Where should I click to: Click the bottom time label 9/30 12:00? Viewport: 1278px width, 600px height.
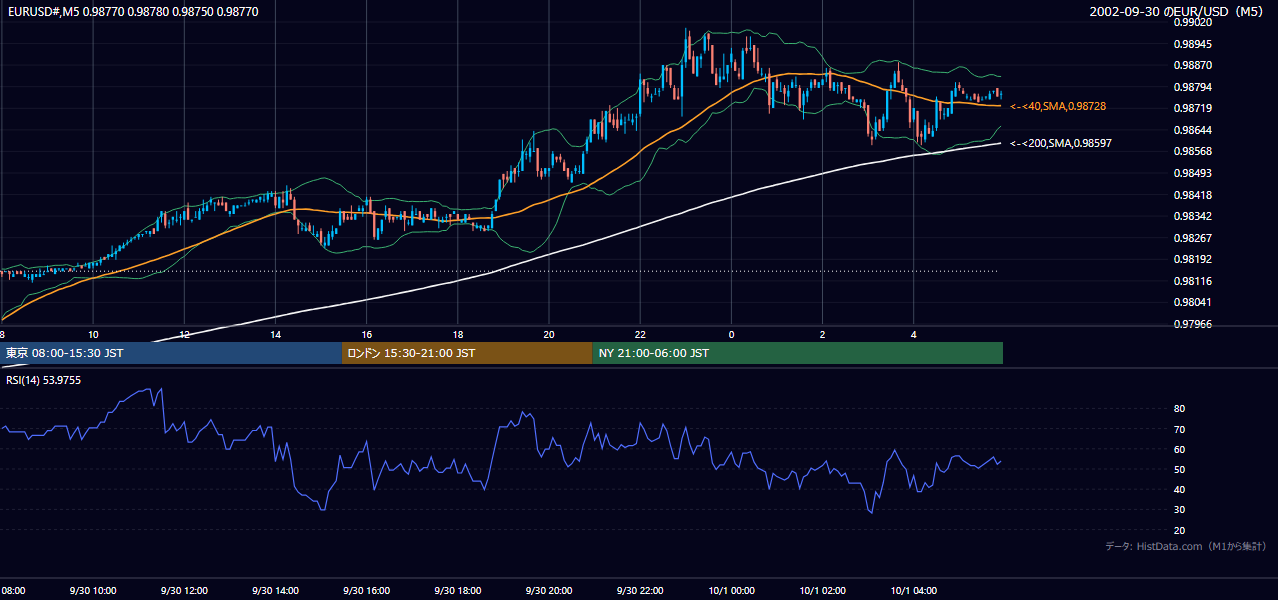click(184, 590)
